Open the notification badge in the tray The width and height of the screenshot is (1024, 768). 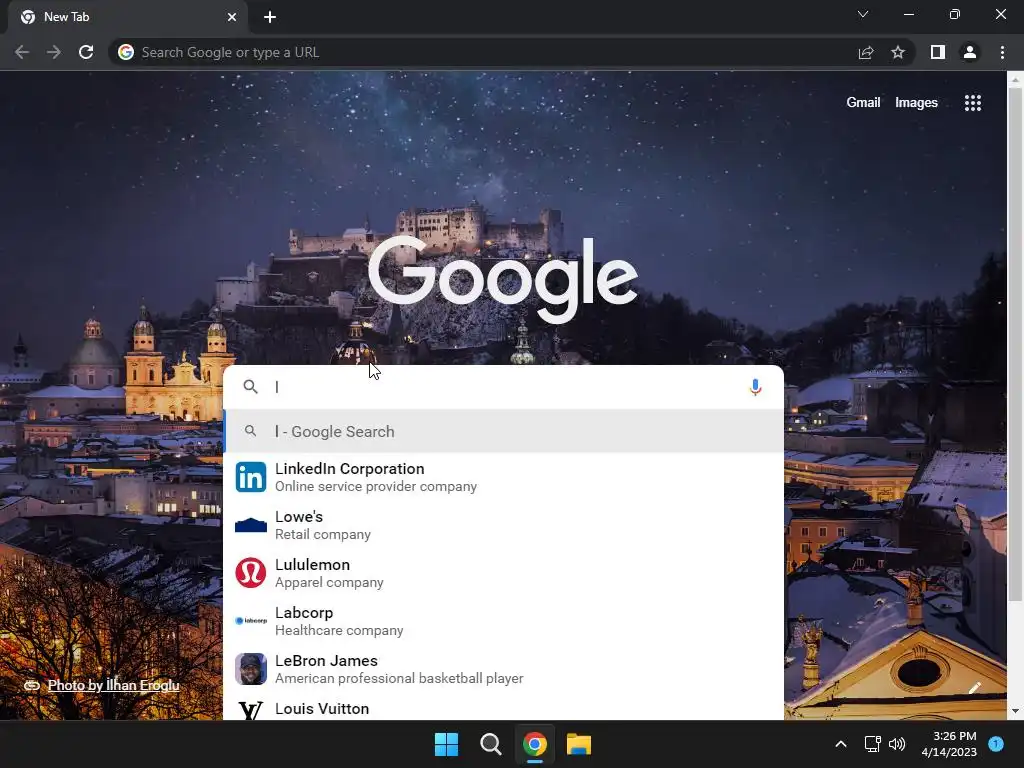996,744
